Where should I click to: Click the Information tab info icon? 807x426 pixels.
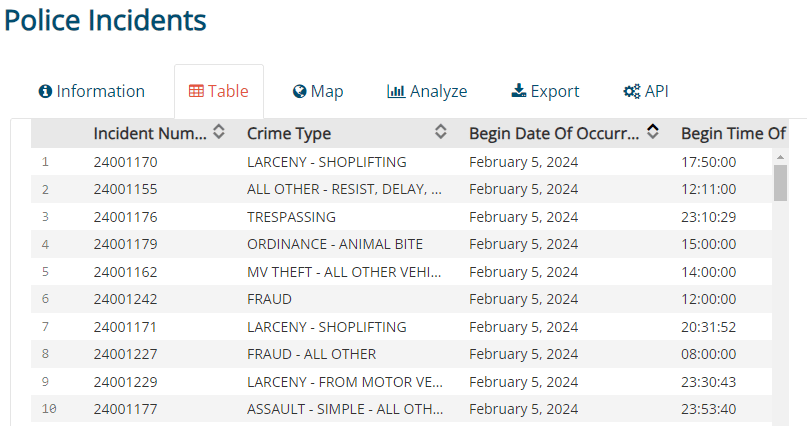pos(45,92)
